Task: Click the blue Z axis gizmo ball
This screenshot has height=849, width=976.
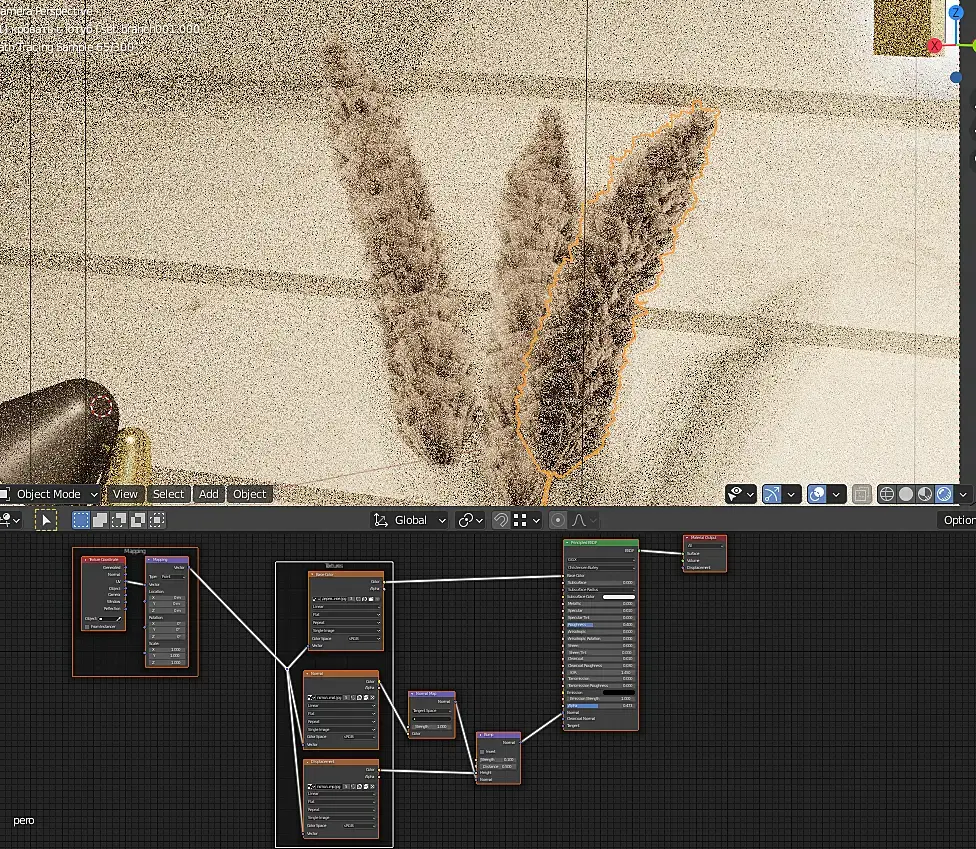Action: [x=955, y=12]
